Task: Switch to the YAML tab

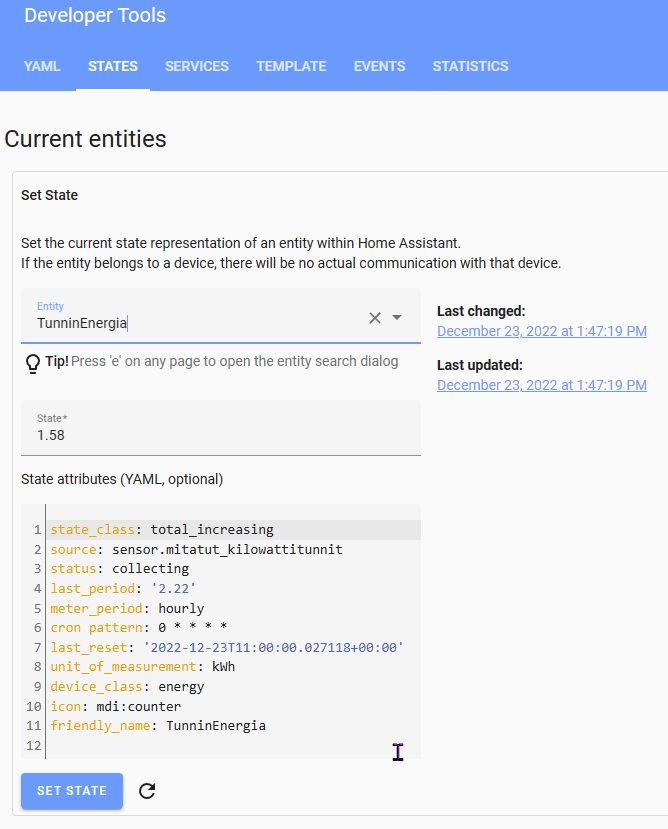Action: pos(42,66)
